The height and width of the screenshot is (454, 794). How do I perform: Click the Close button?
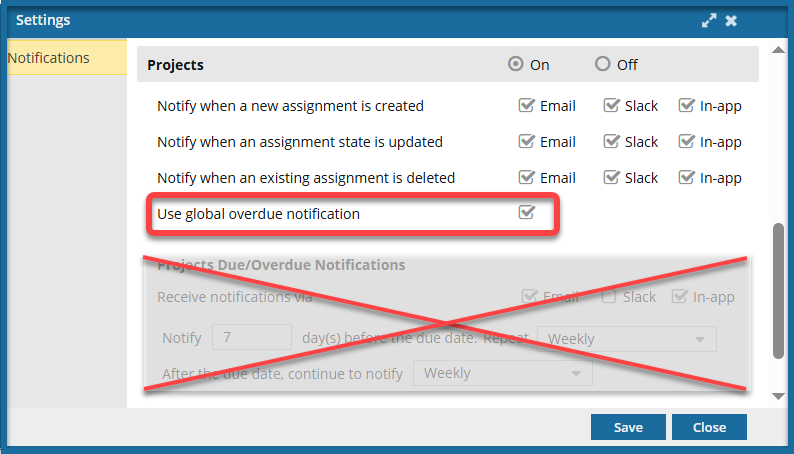[709, 427]
